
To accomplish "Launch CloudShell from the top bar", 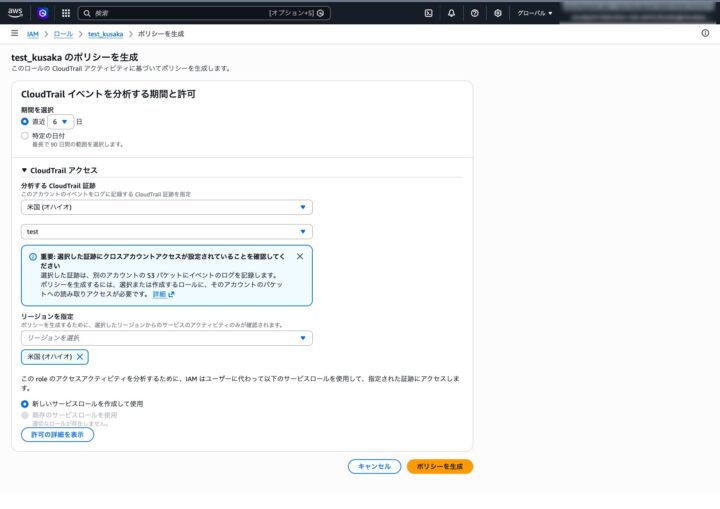I will (x=428, y=13).
